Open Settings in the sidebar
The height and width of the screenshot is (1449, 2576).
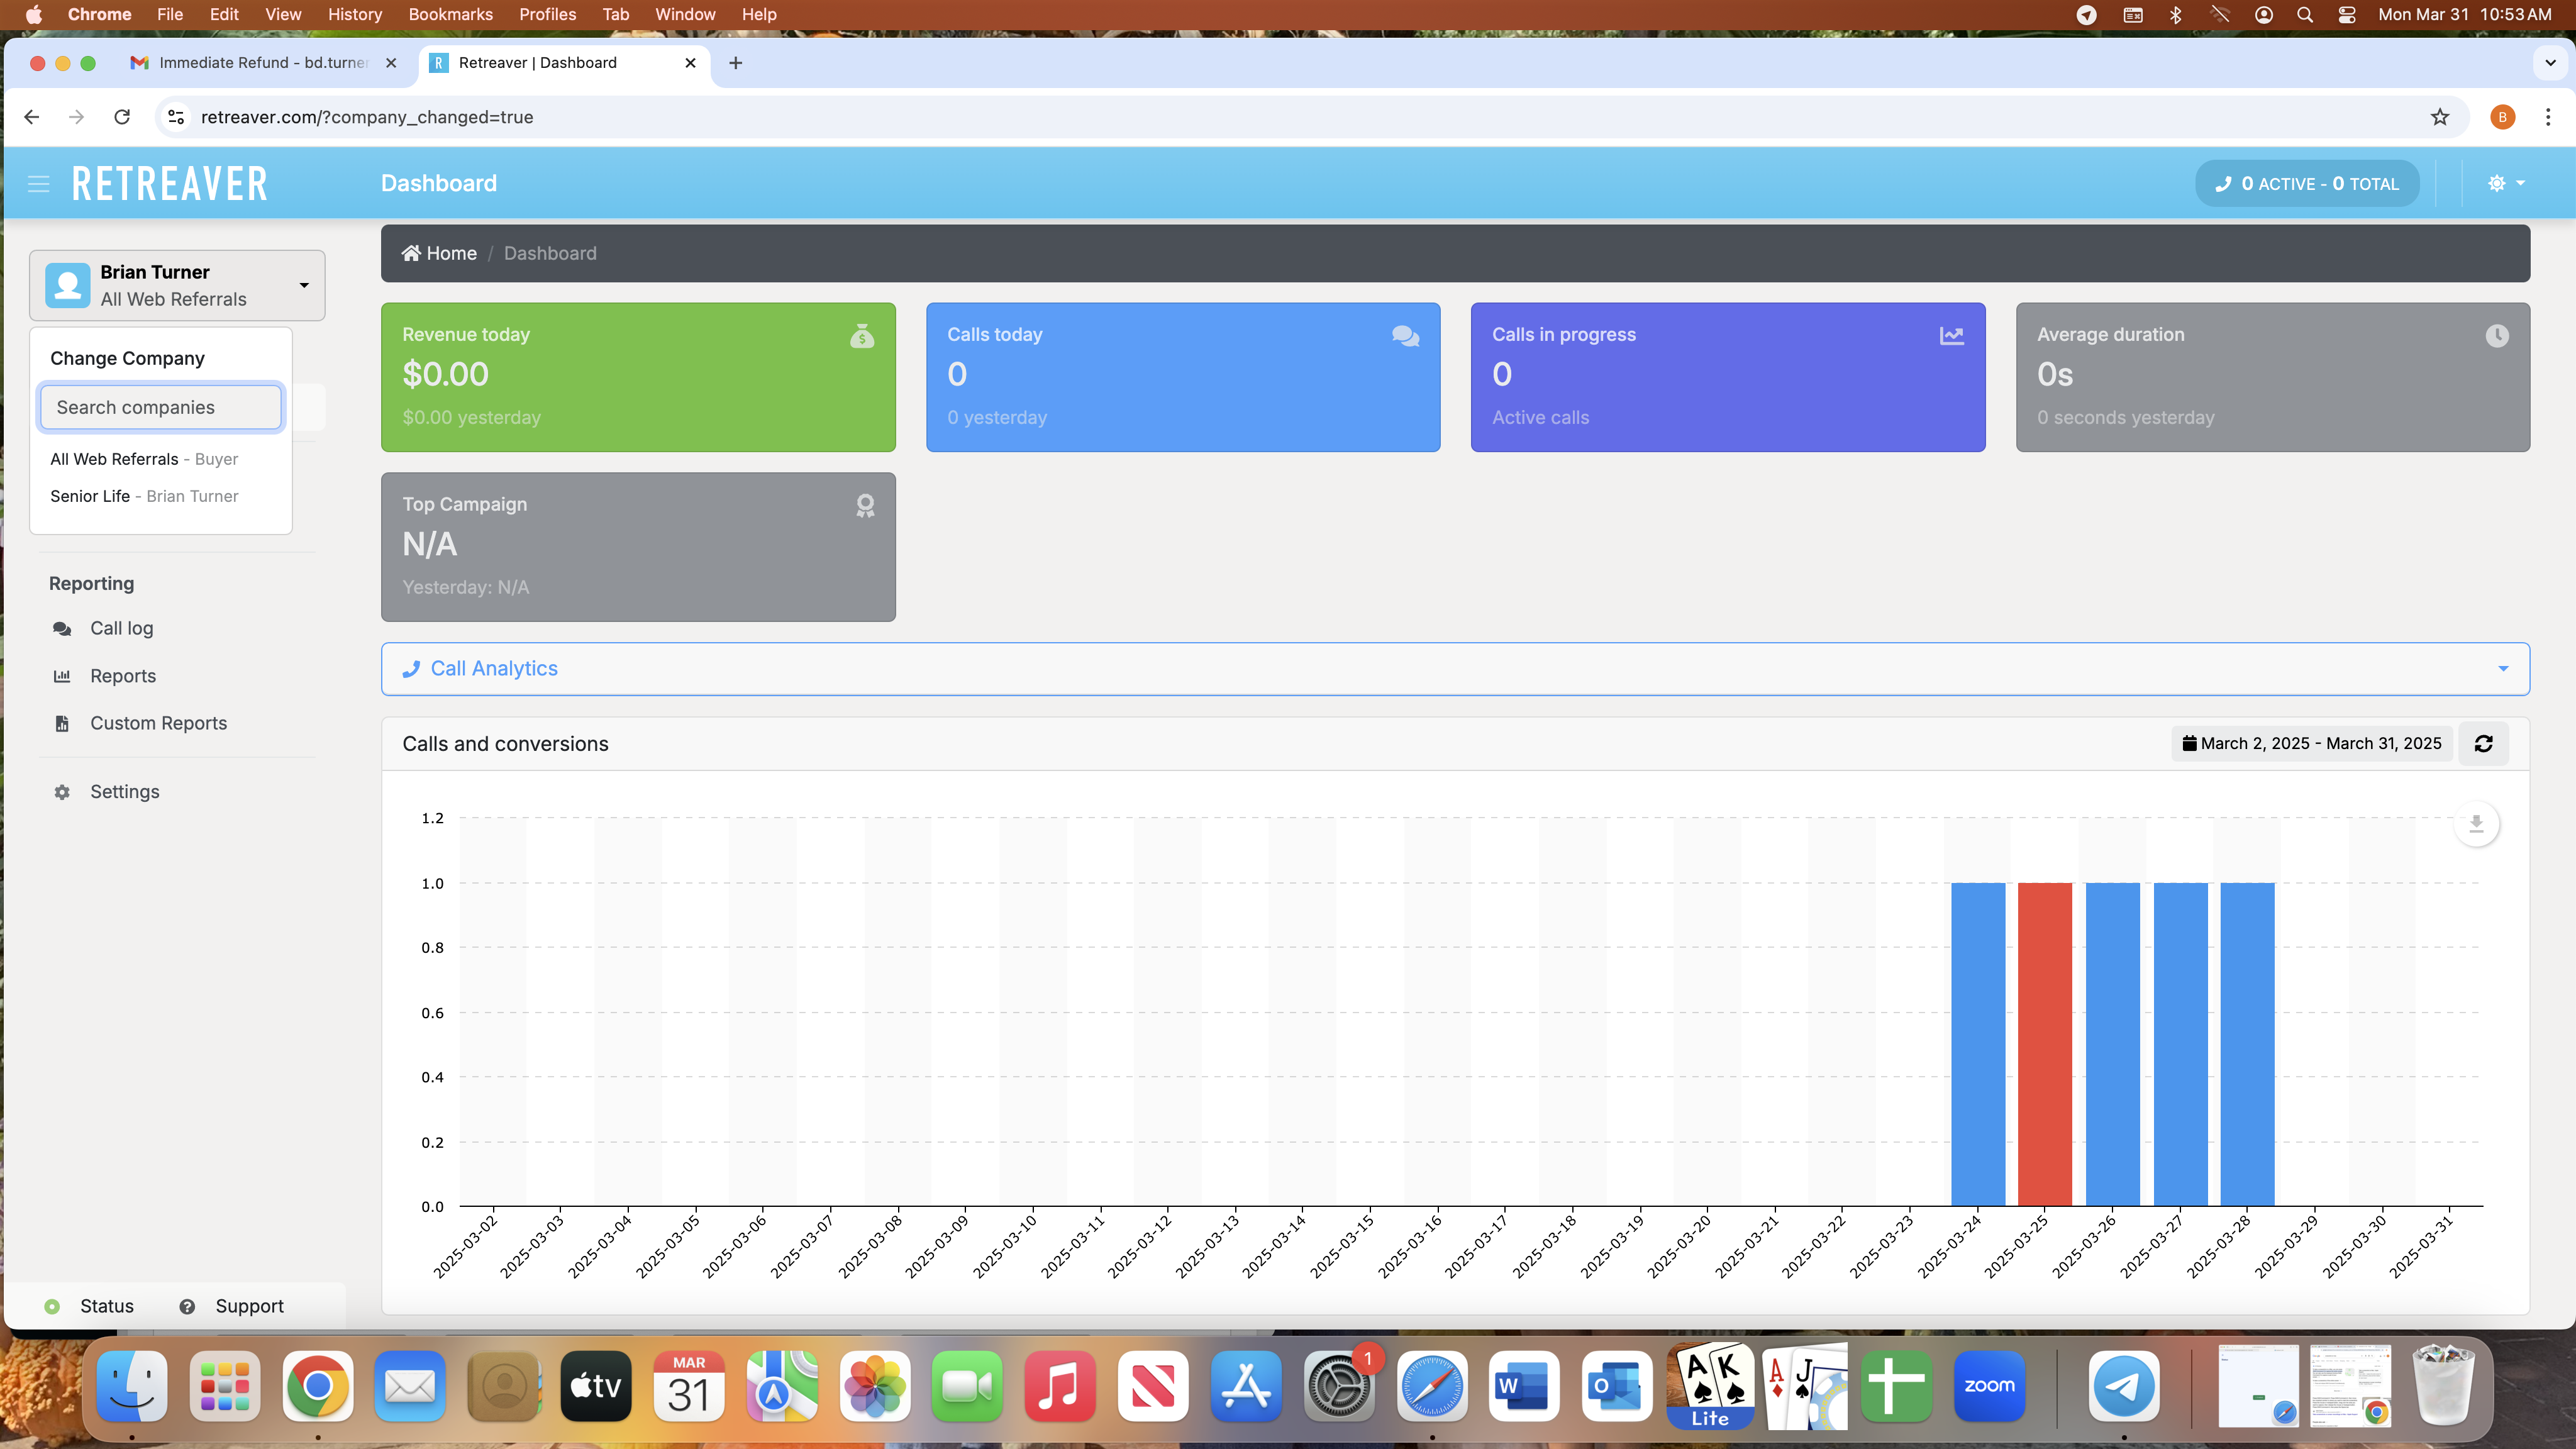(x=125, y=791)
